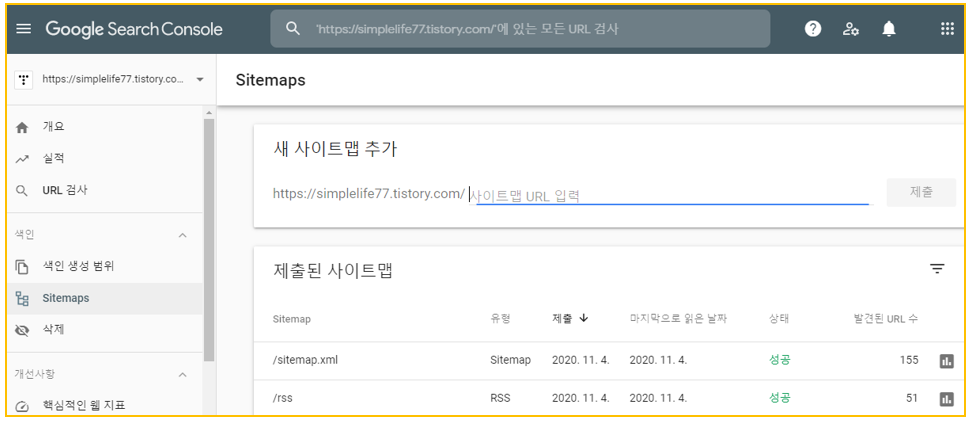
Task: Click the crossed-eye icon beside 삭제
Action: click(22, 330)
